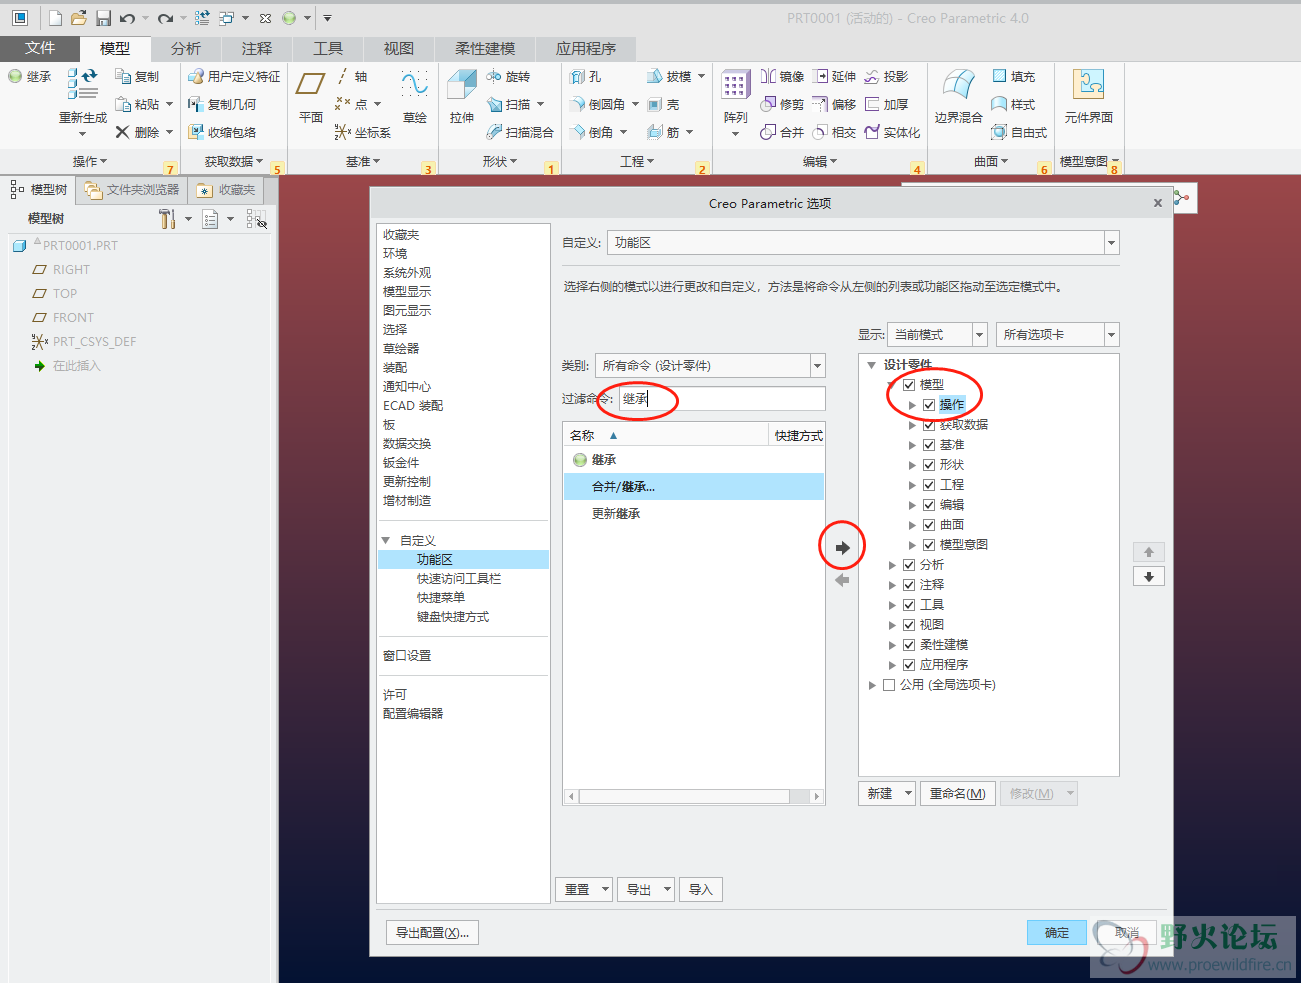Select the 扫描混合 tool

(x=520, y=132)
